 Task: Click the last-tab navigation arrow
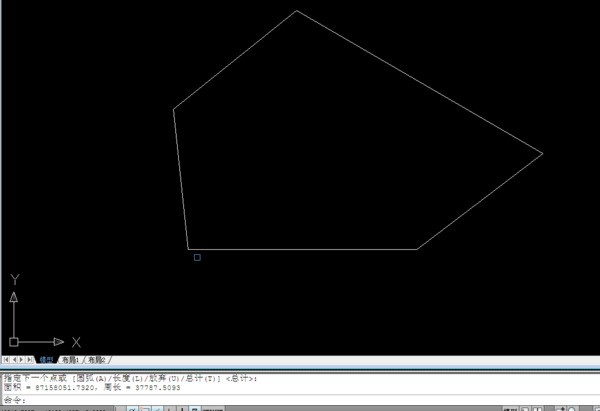(x=30, y=359)
